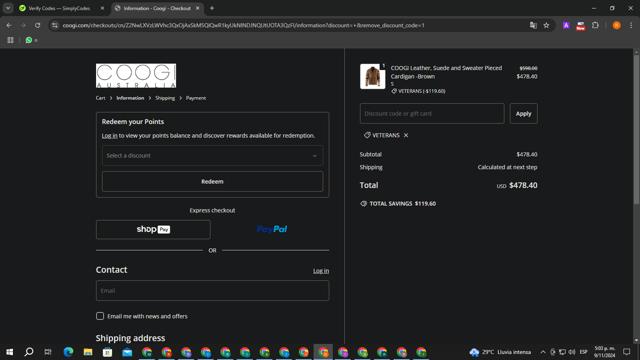Click the address bar URL
This screenshot has height=360, width=640.
243,25
